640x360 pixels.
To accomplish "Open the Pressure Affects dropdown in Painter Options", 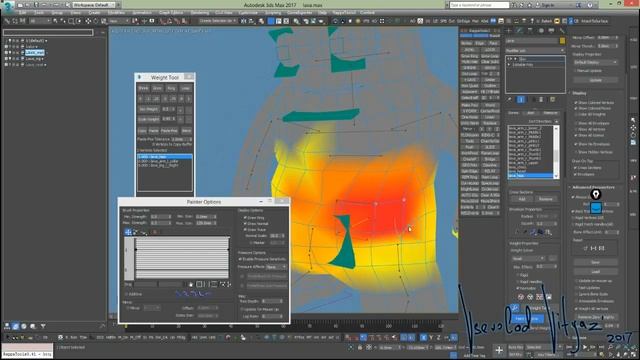I will click(x=276, y=267).
